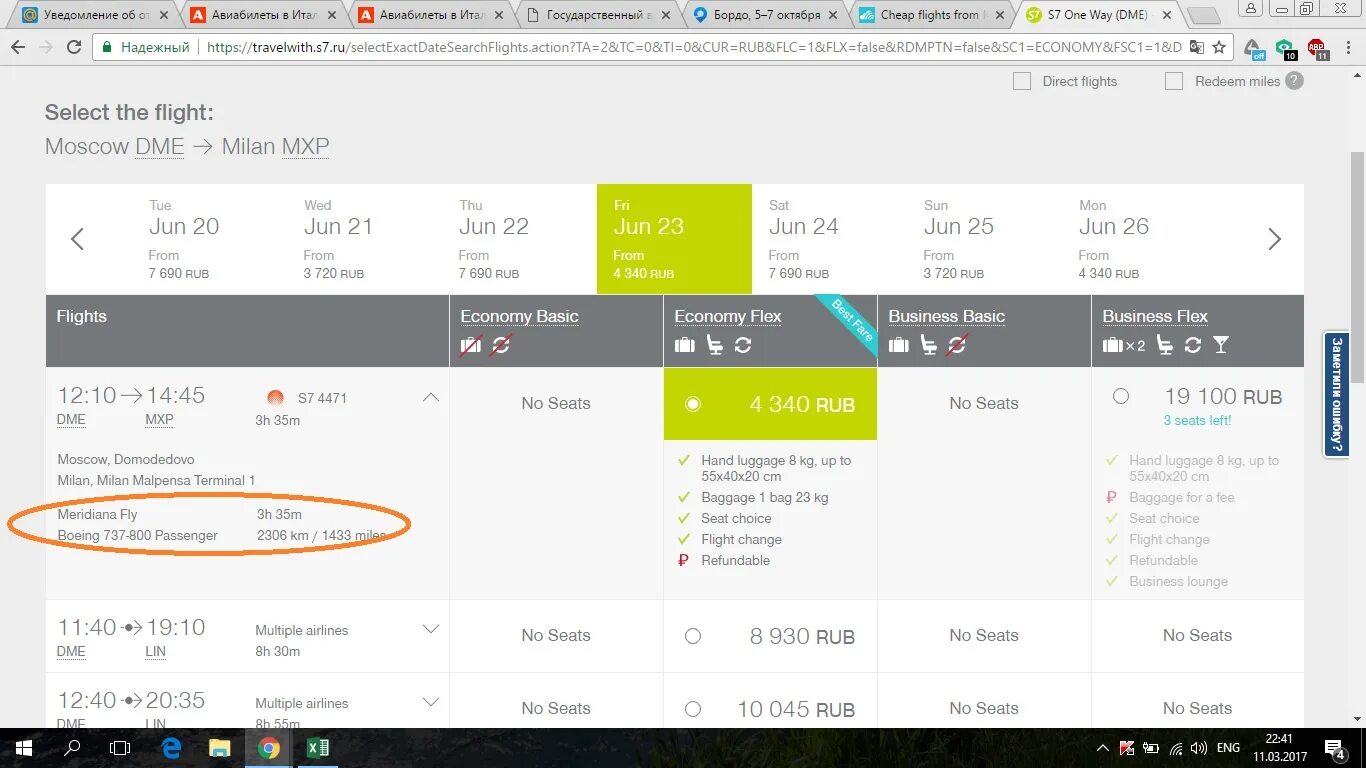Click the Business Flex cocktail lounge icon
This screenshot has height=768, width=1366.
coord(1221,345)
